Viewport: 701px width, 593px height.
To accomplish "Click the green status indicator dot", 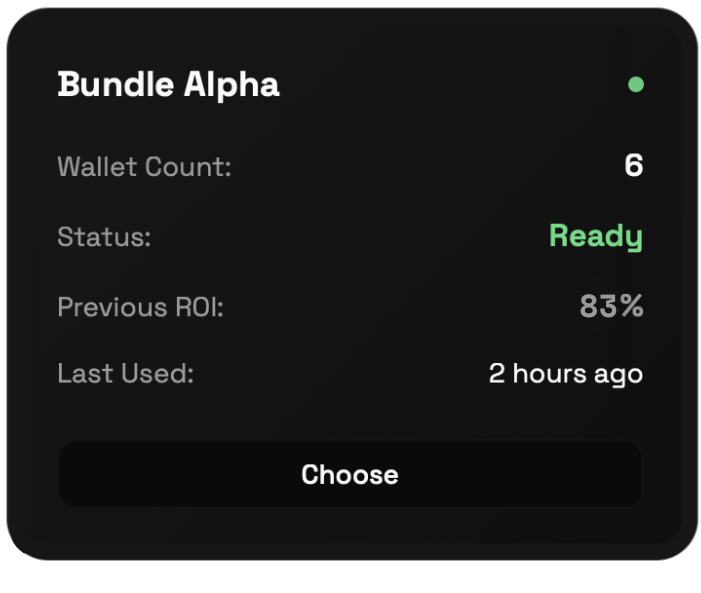I will (635, 85).
